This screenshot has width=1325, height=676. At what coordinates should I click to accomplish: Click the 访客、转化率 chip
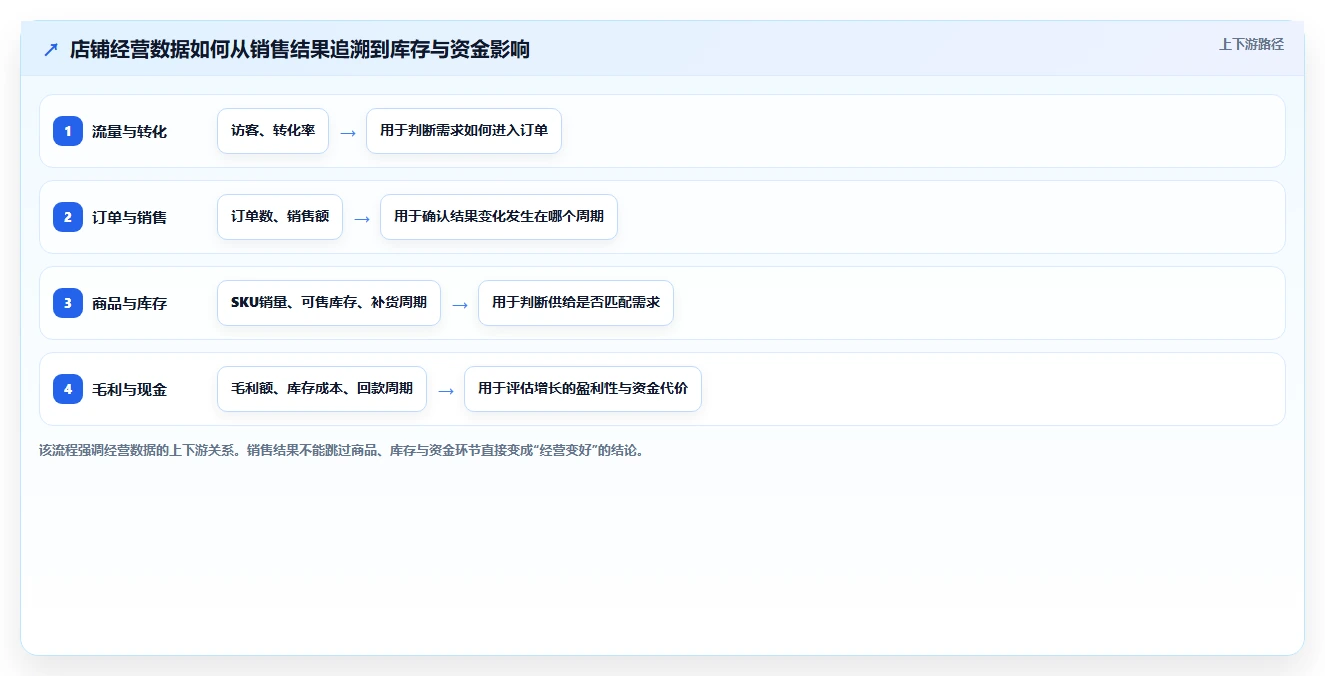click(x=273, y=131)
